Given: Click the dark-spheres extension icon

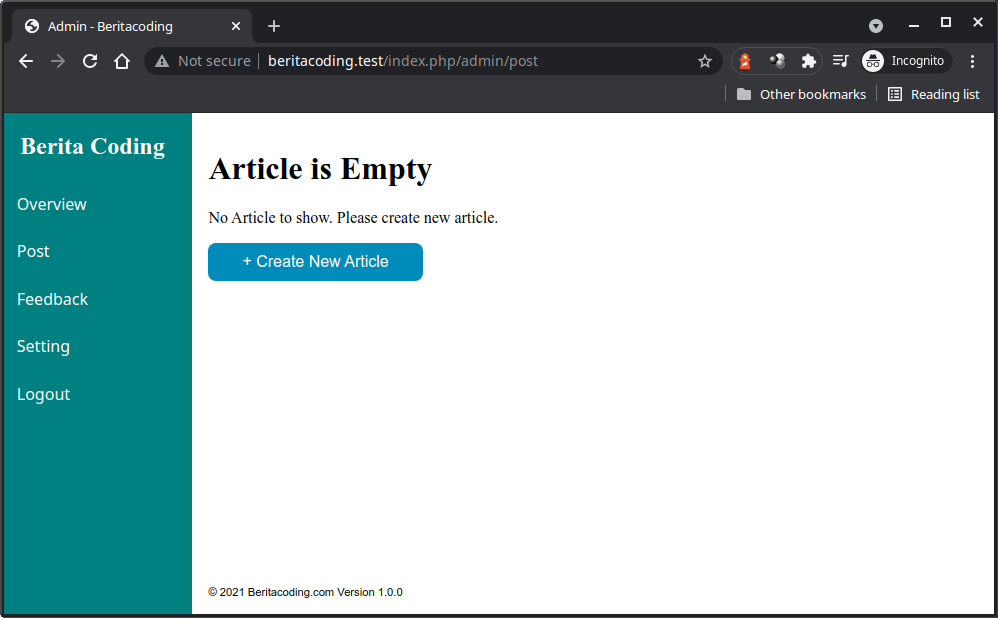Looking at the screenshot, I should 778,61.
